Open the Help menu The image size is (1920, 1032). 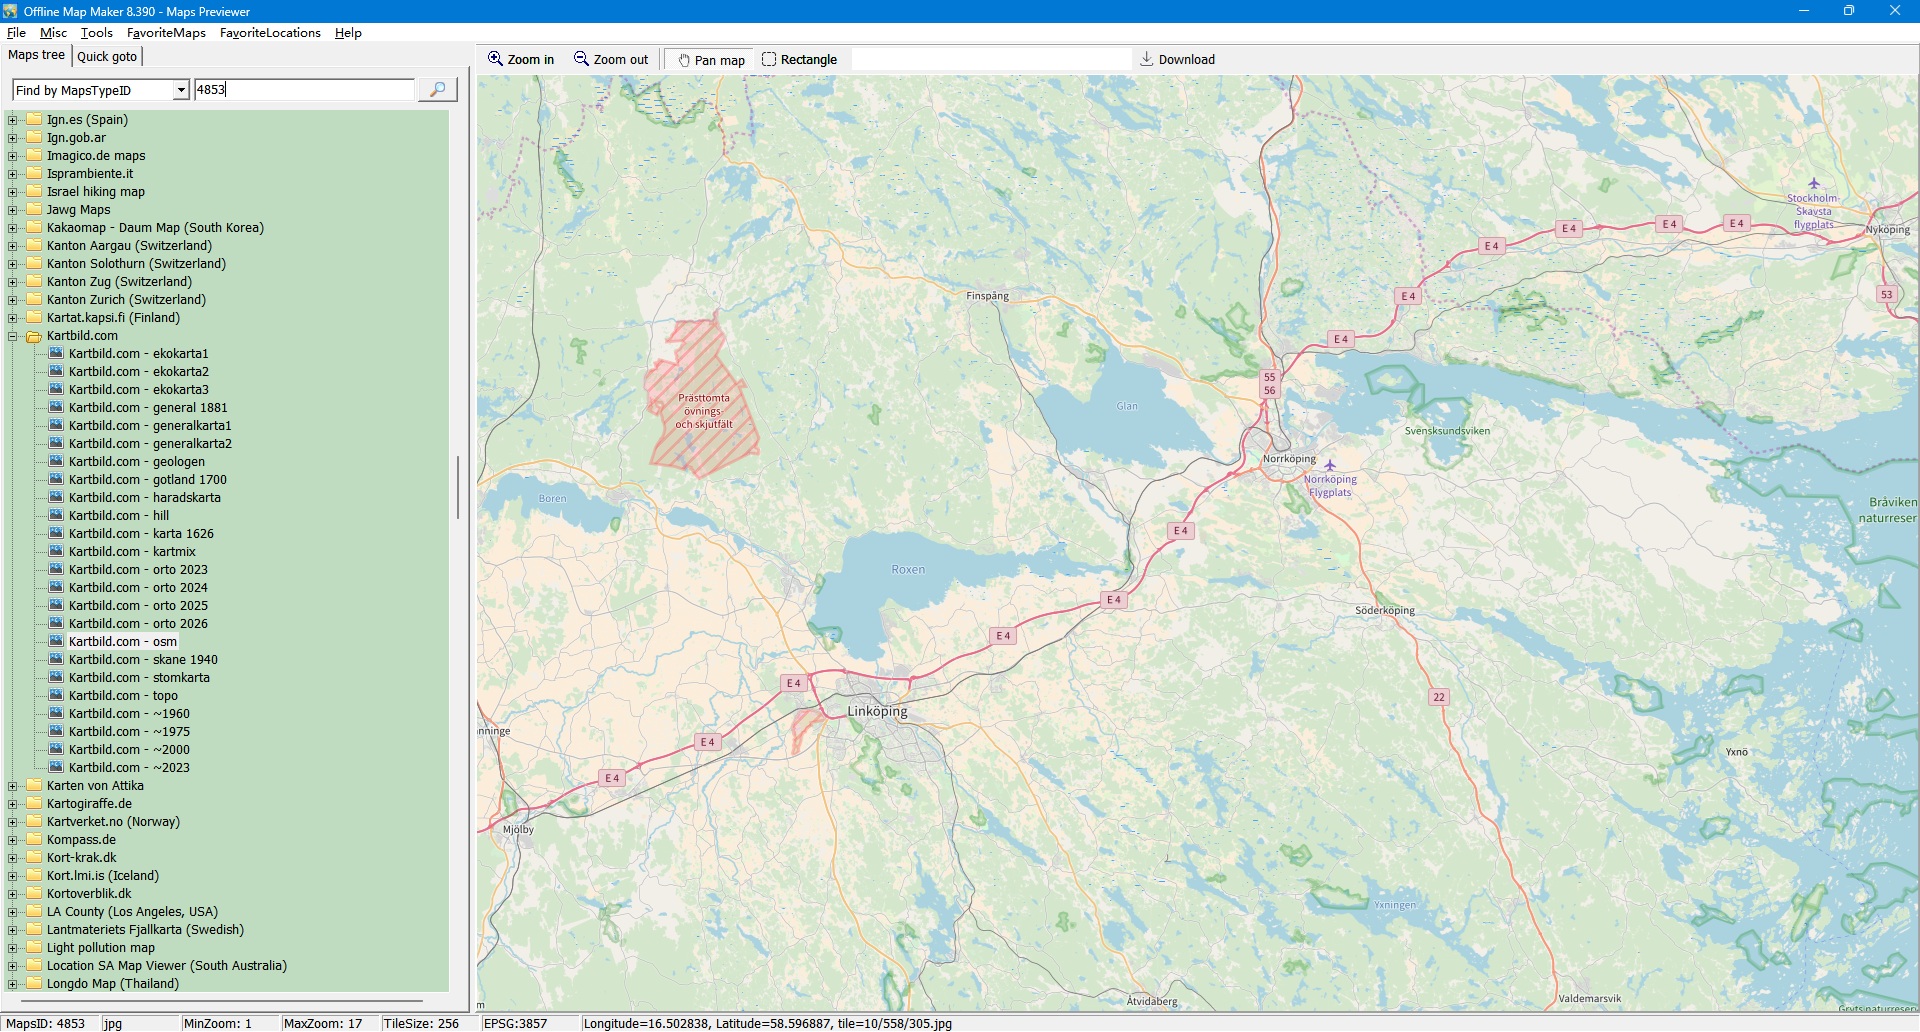(x=348, y=33)
